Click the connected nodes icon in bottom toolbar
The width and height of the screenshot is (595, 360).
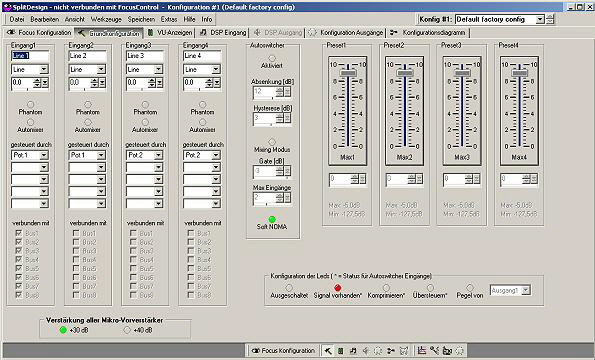click(x=434, y=351)
